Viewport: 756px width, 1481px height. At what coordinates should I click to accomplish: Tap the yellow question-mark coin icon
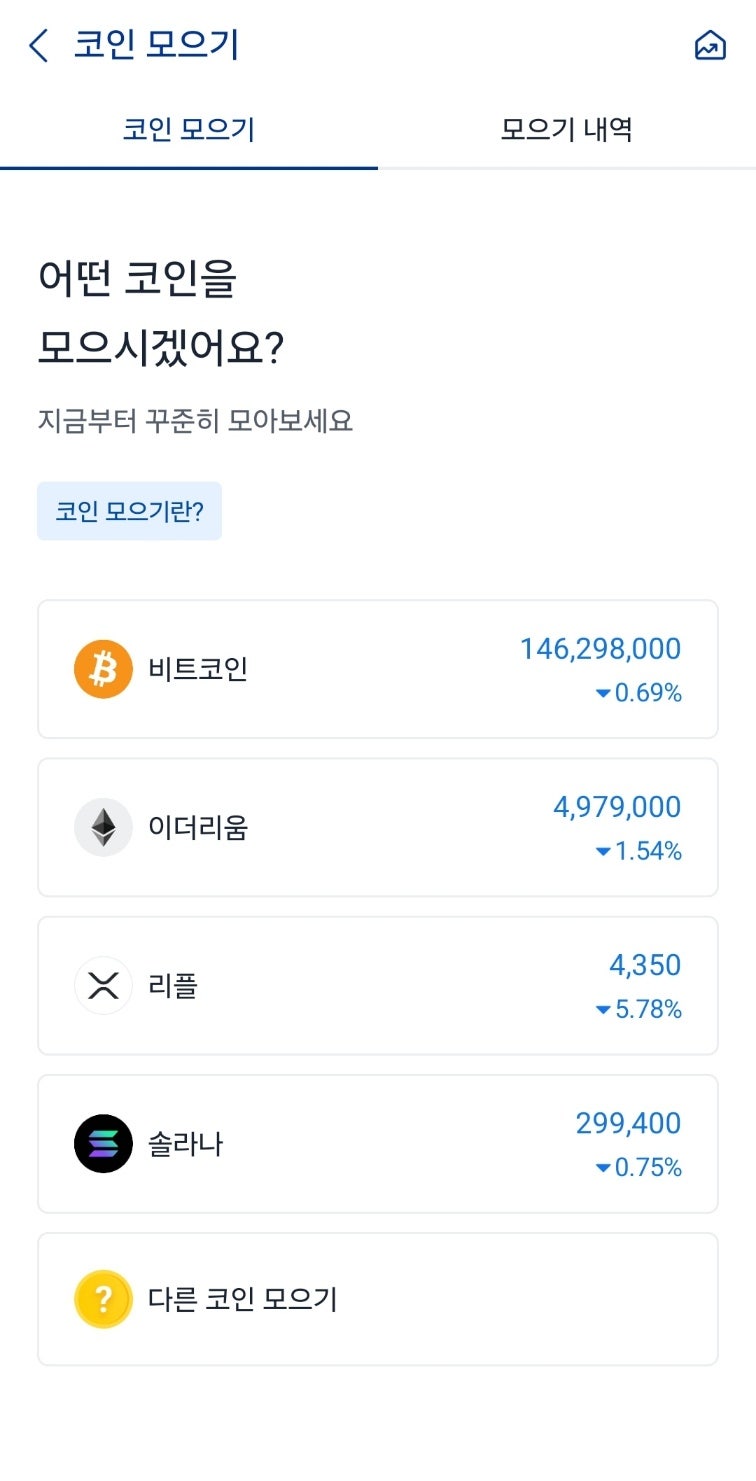(102, 1298)
